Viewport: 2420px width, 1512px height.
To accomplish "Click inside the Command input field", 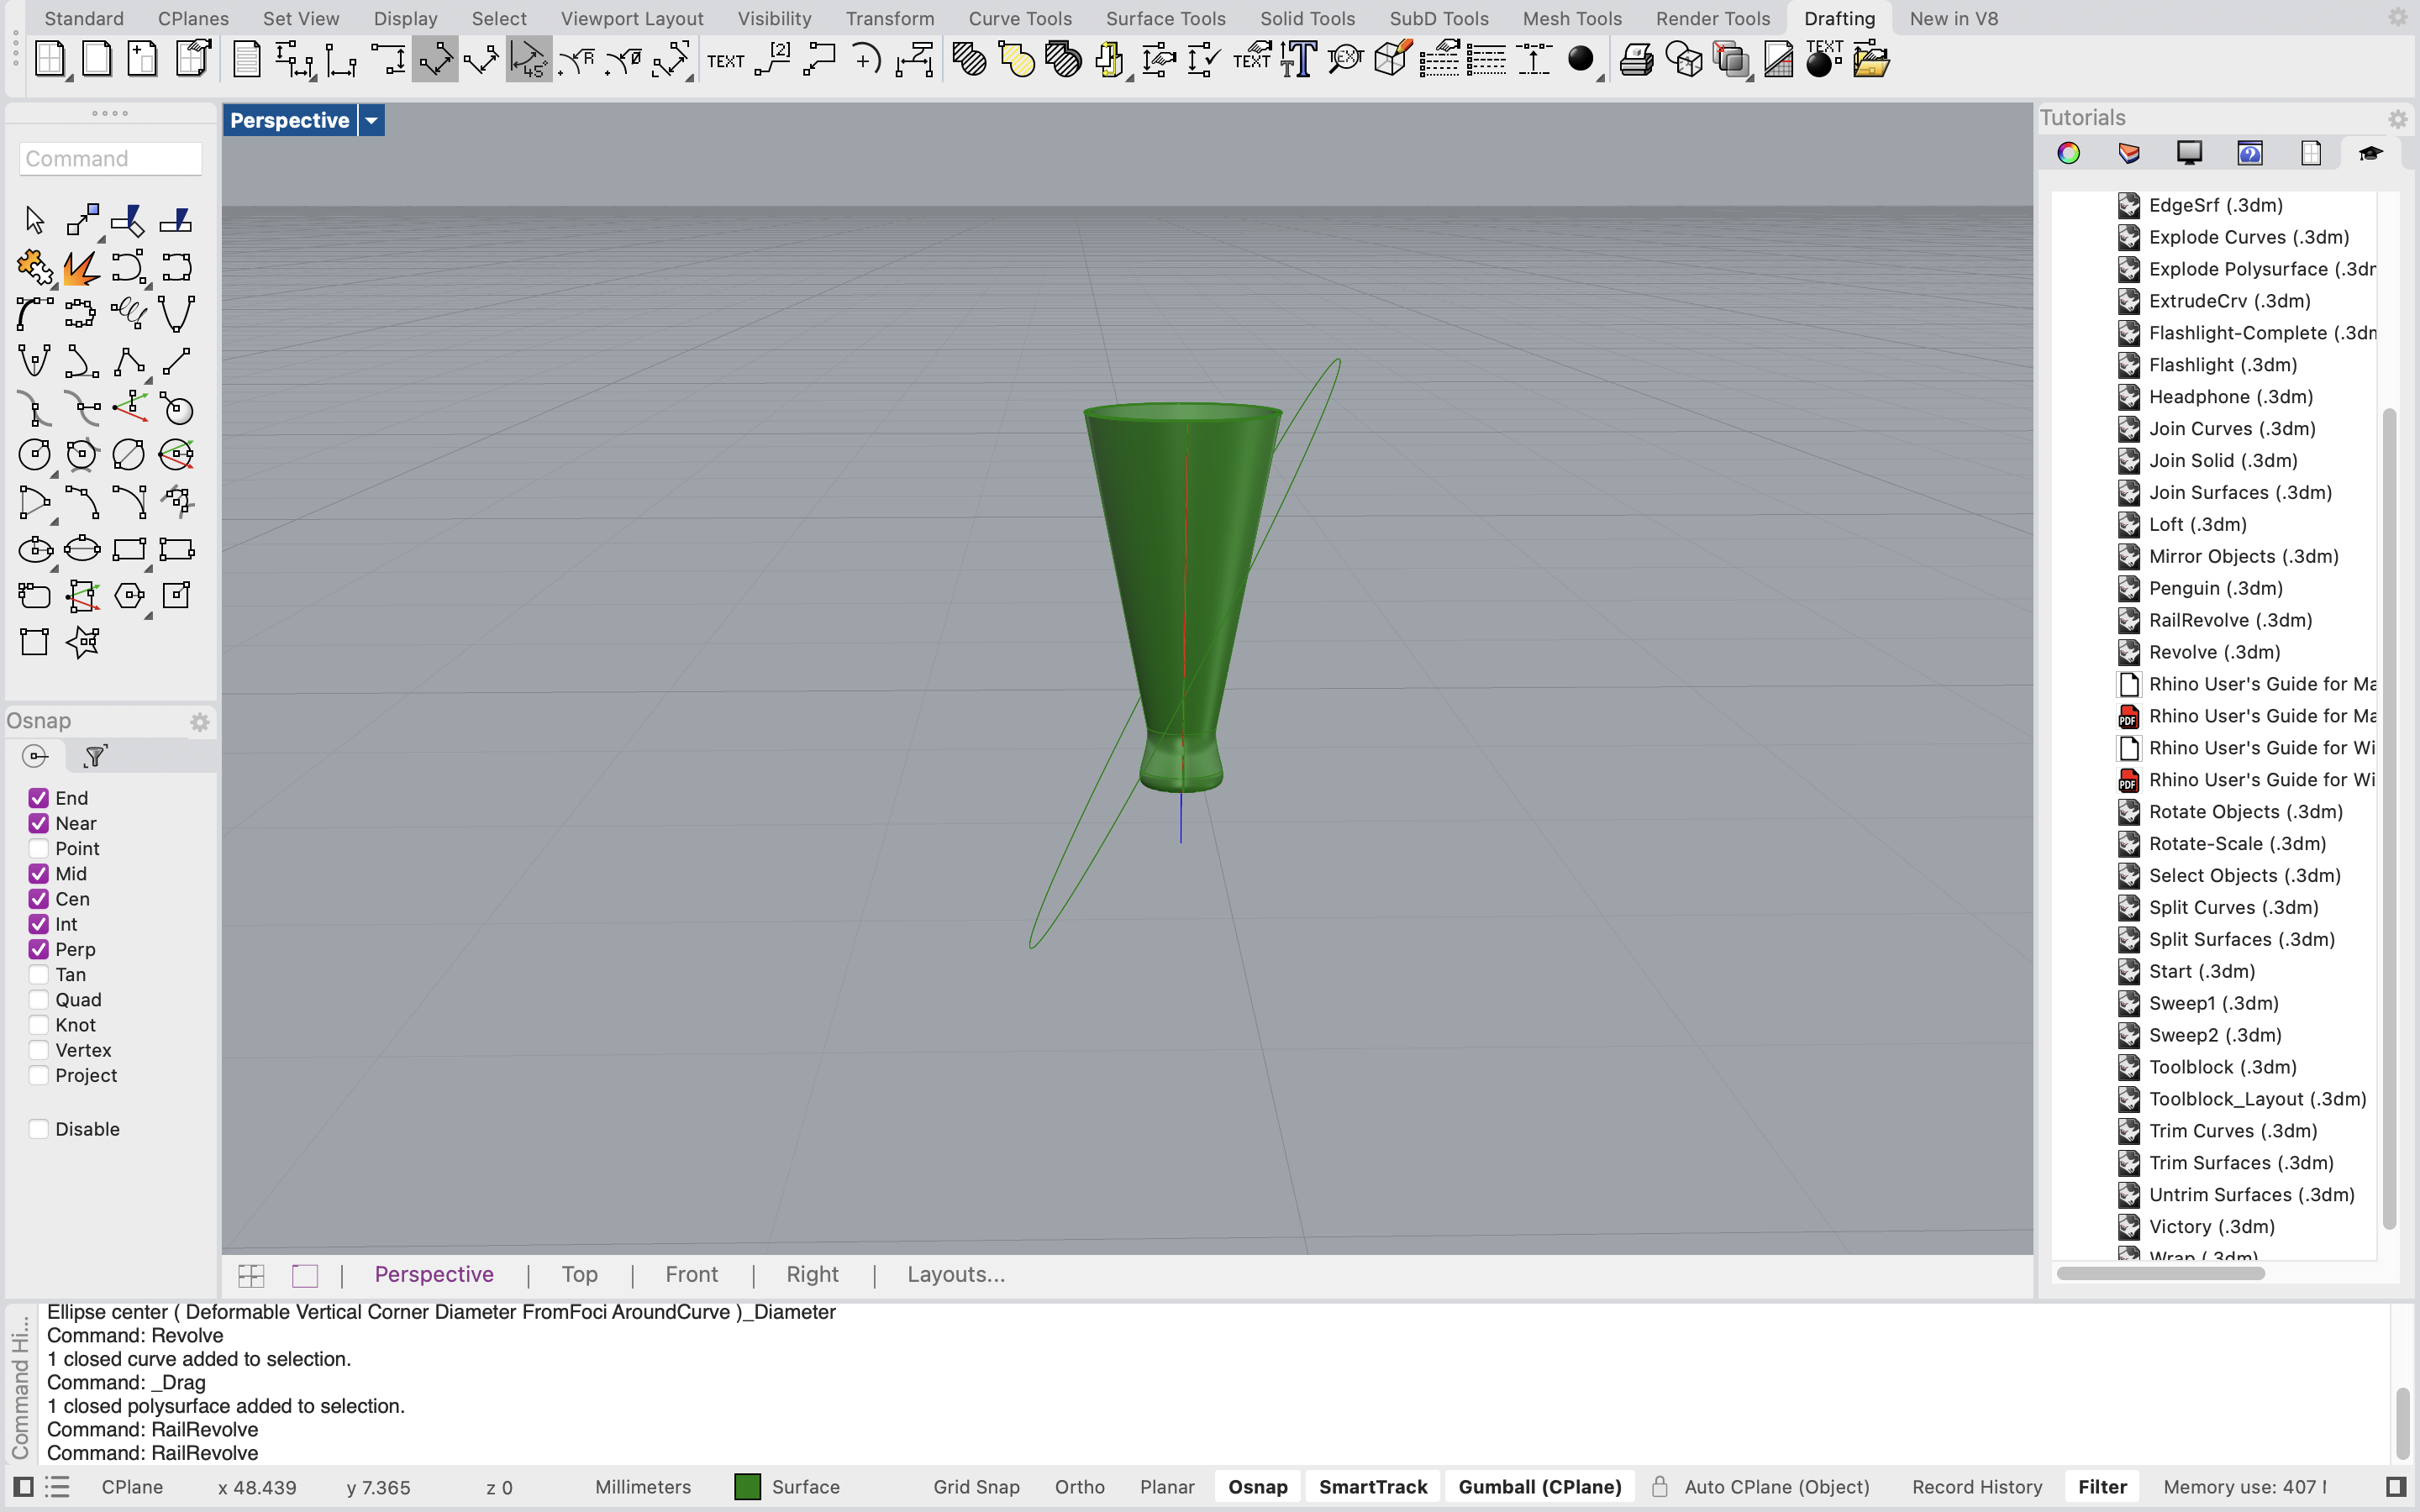I will tap(110, 158).
